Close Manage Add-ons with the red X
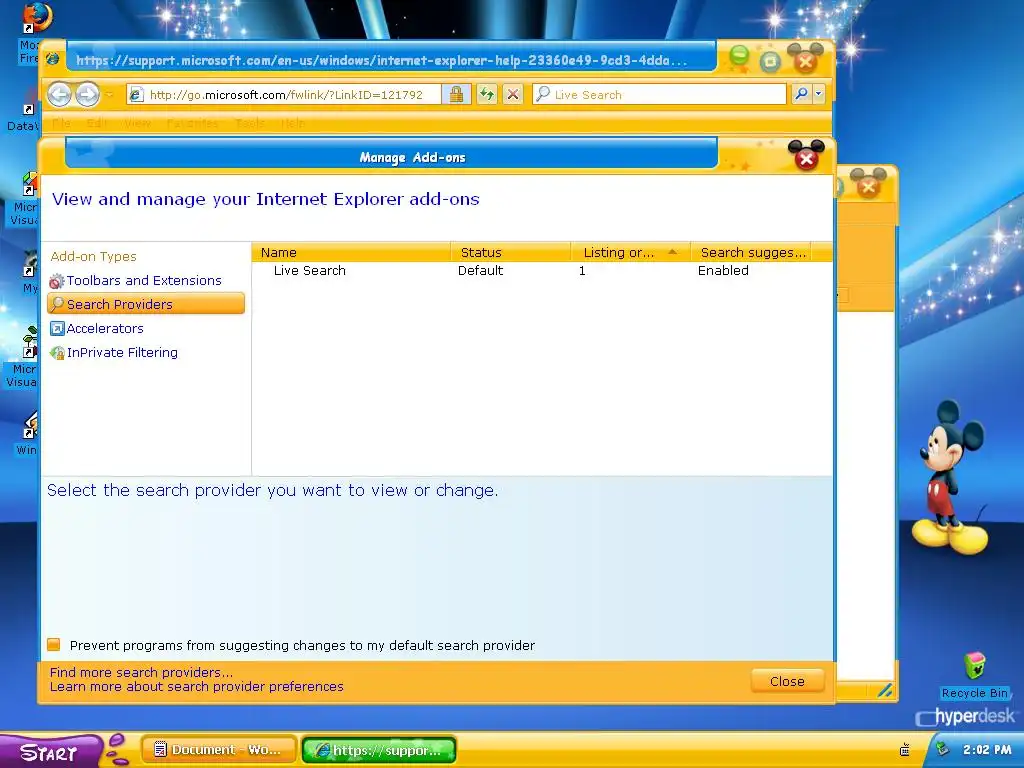 point(807,158)
